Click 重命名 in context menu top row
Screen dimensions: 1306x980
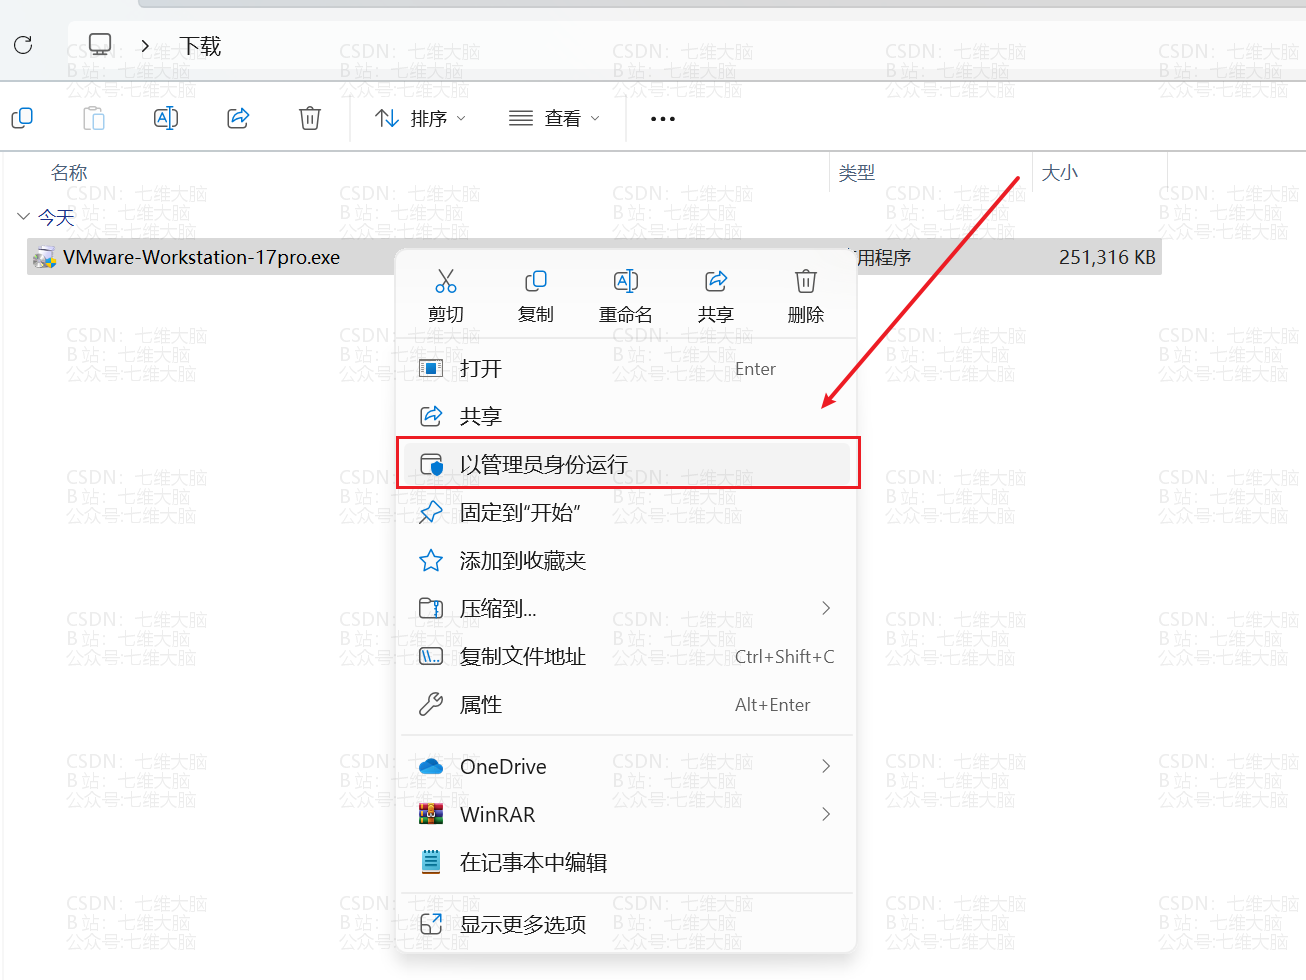click(x=626, y=296)
